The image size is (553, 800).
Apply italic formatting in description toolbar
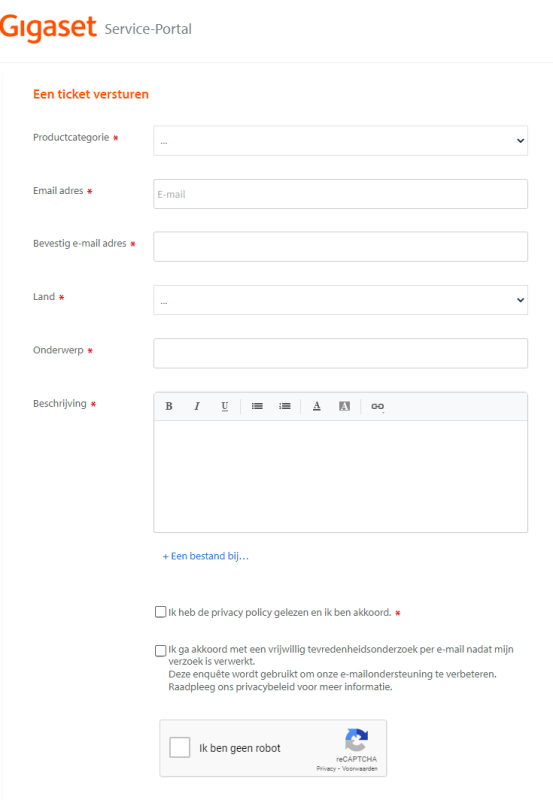[x=197, y=406]
